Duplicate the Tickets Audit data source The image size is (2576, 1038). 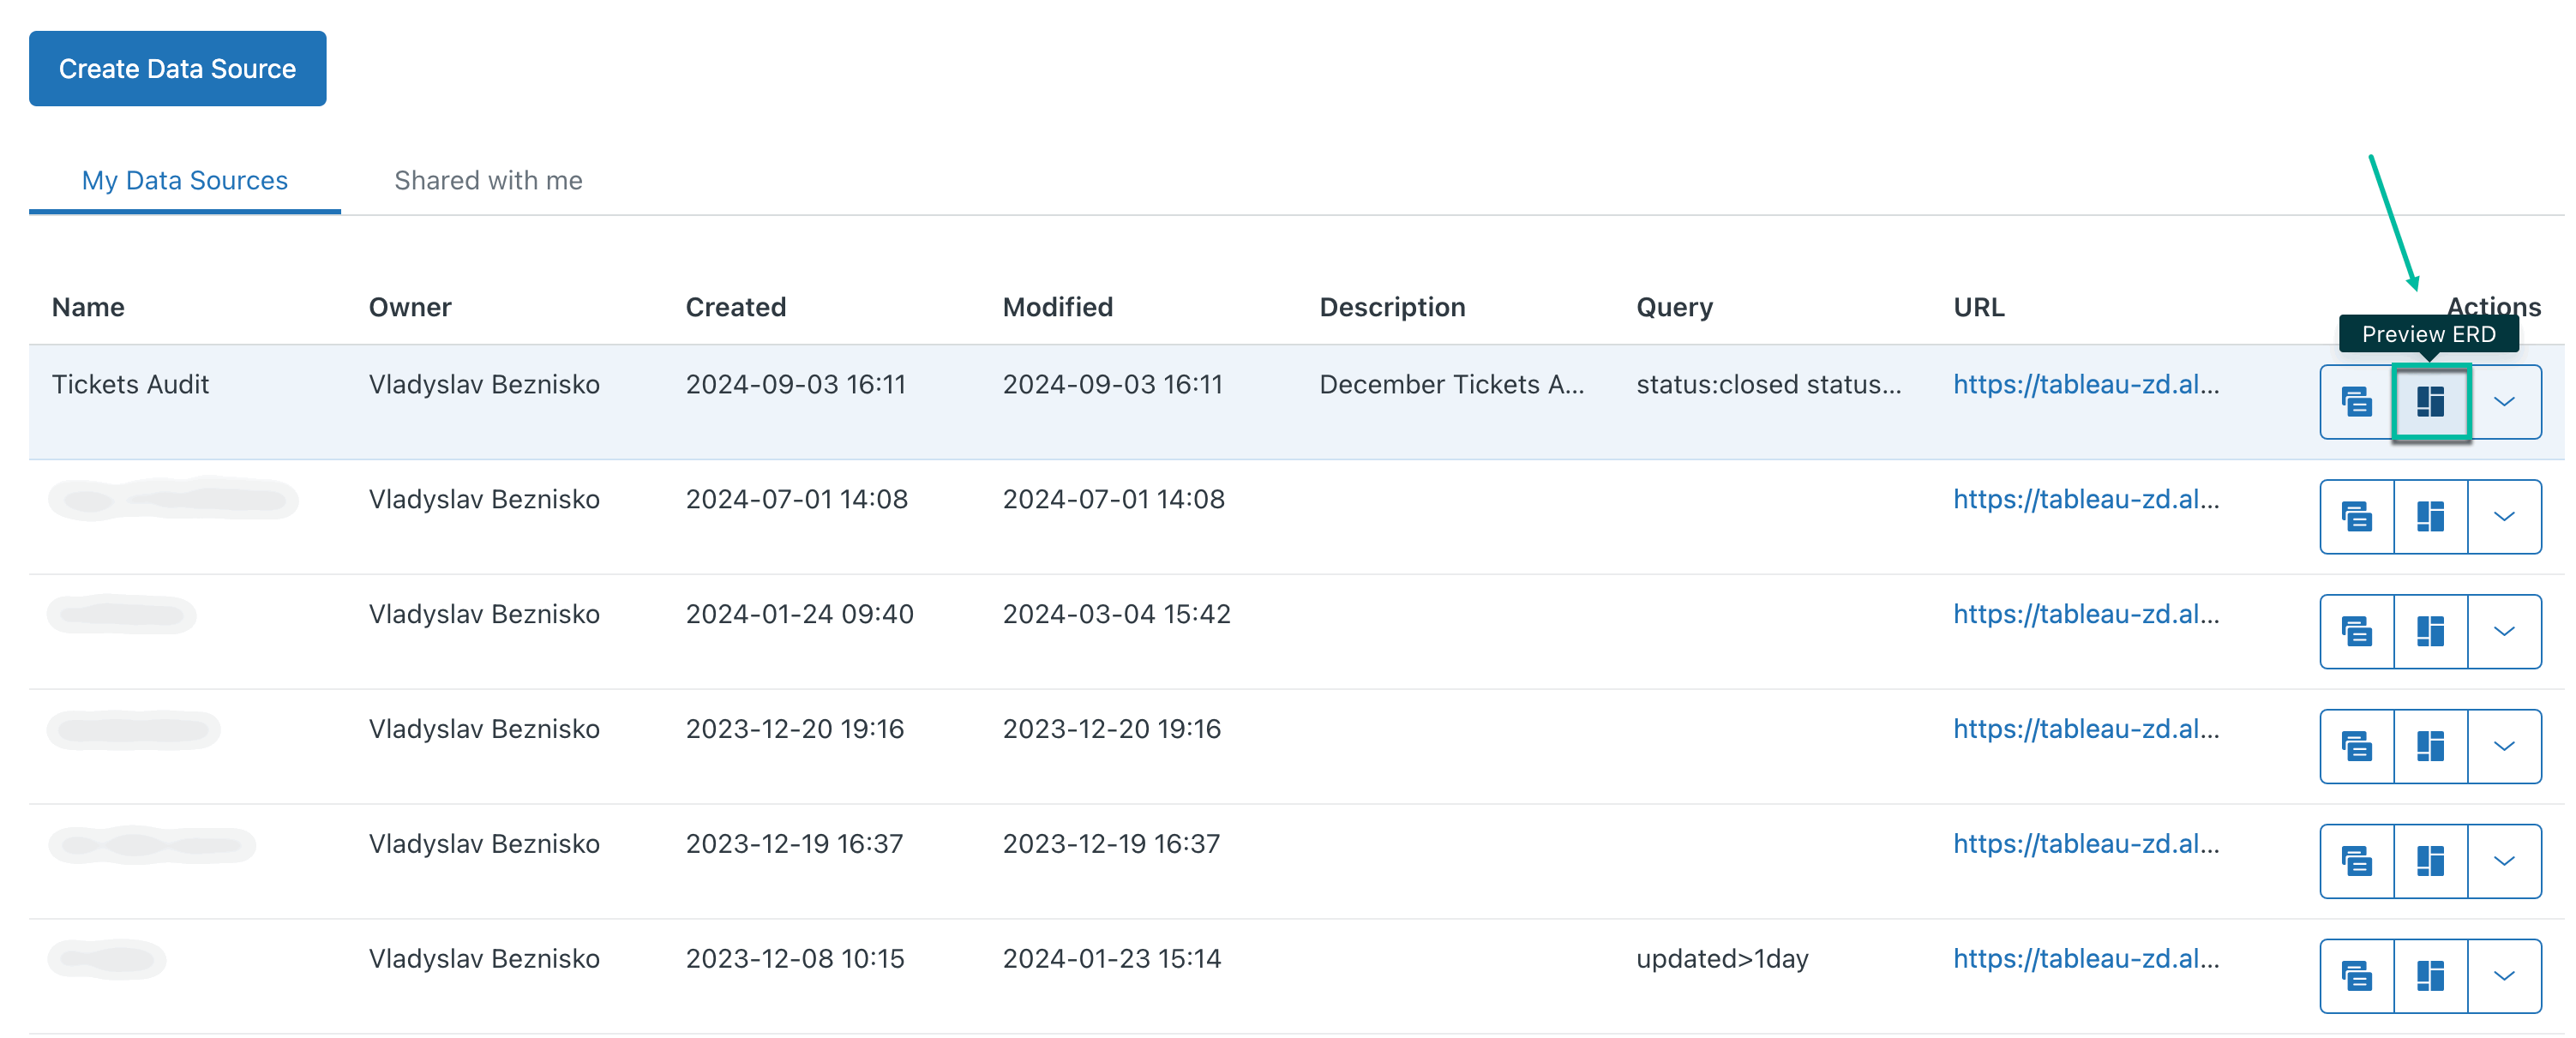coord(2357,402)
